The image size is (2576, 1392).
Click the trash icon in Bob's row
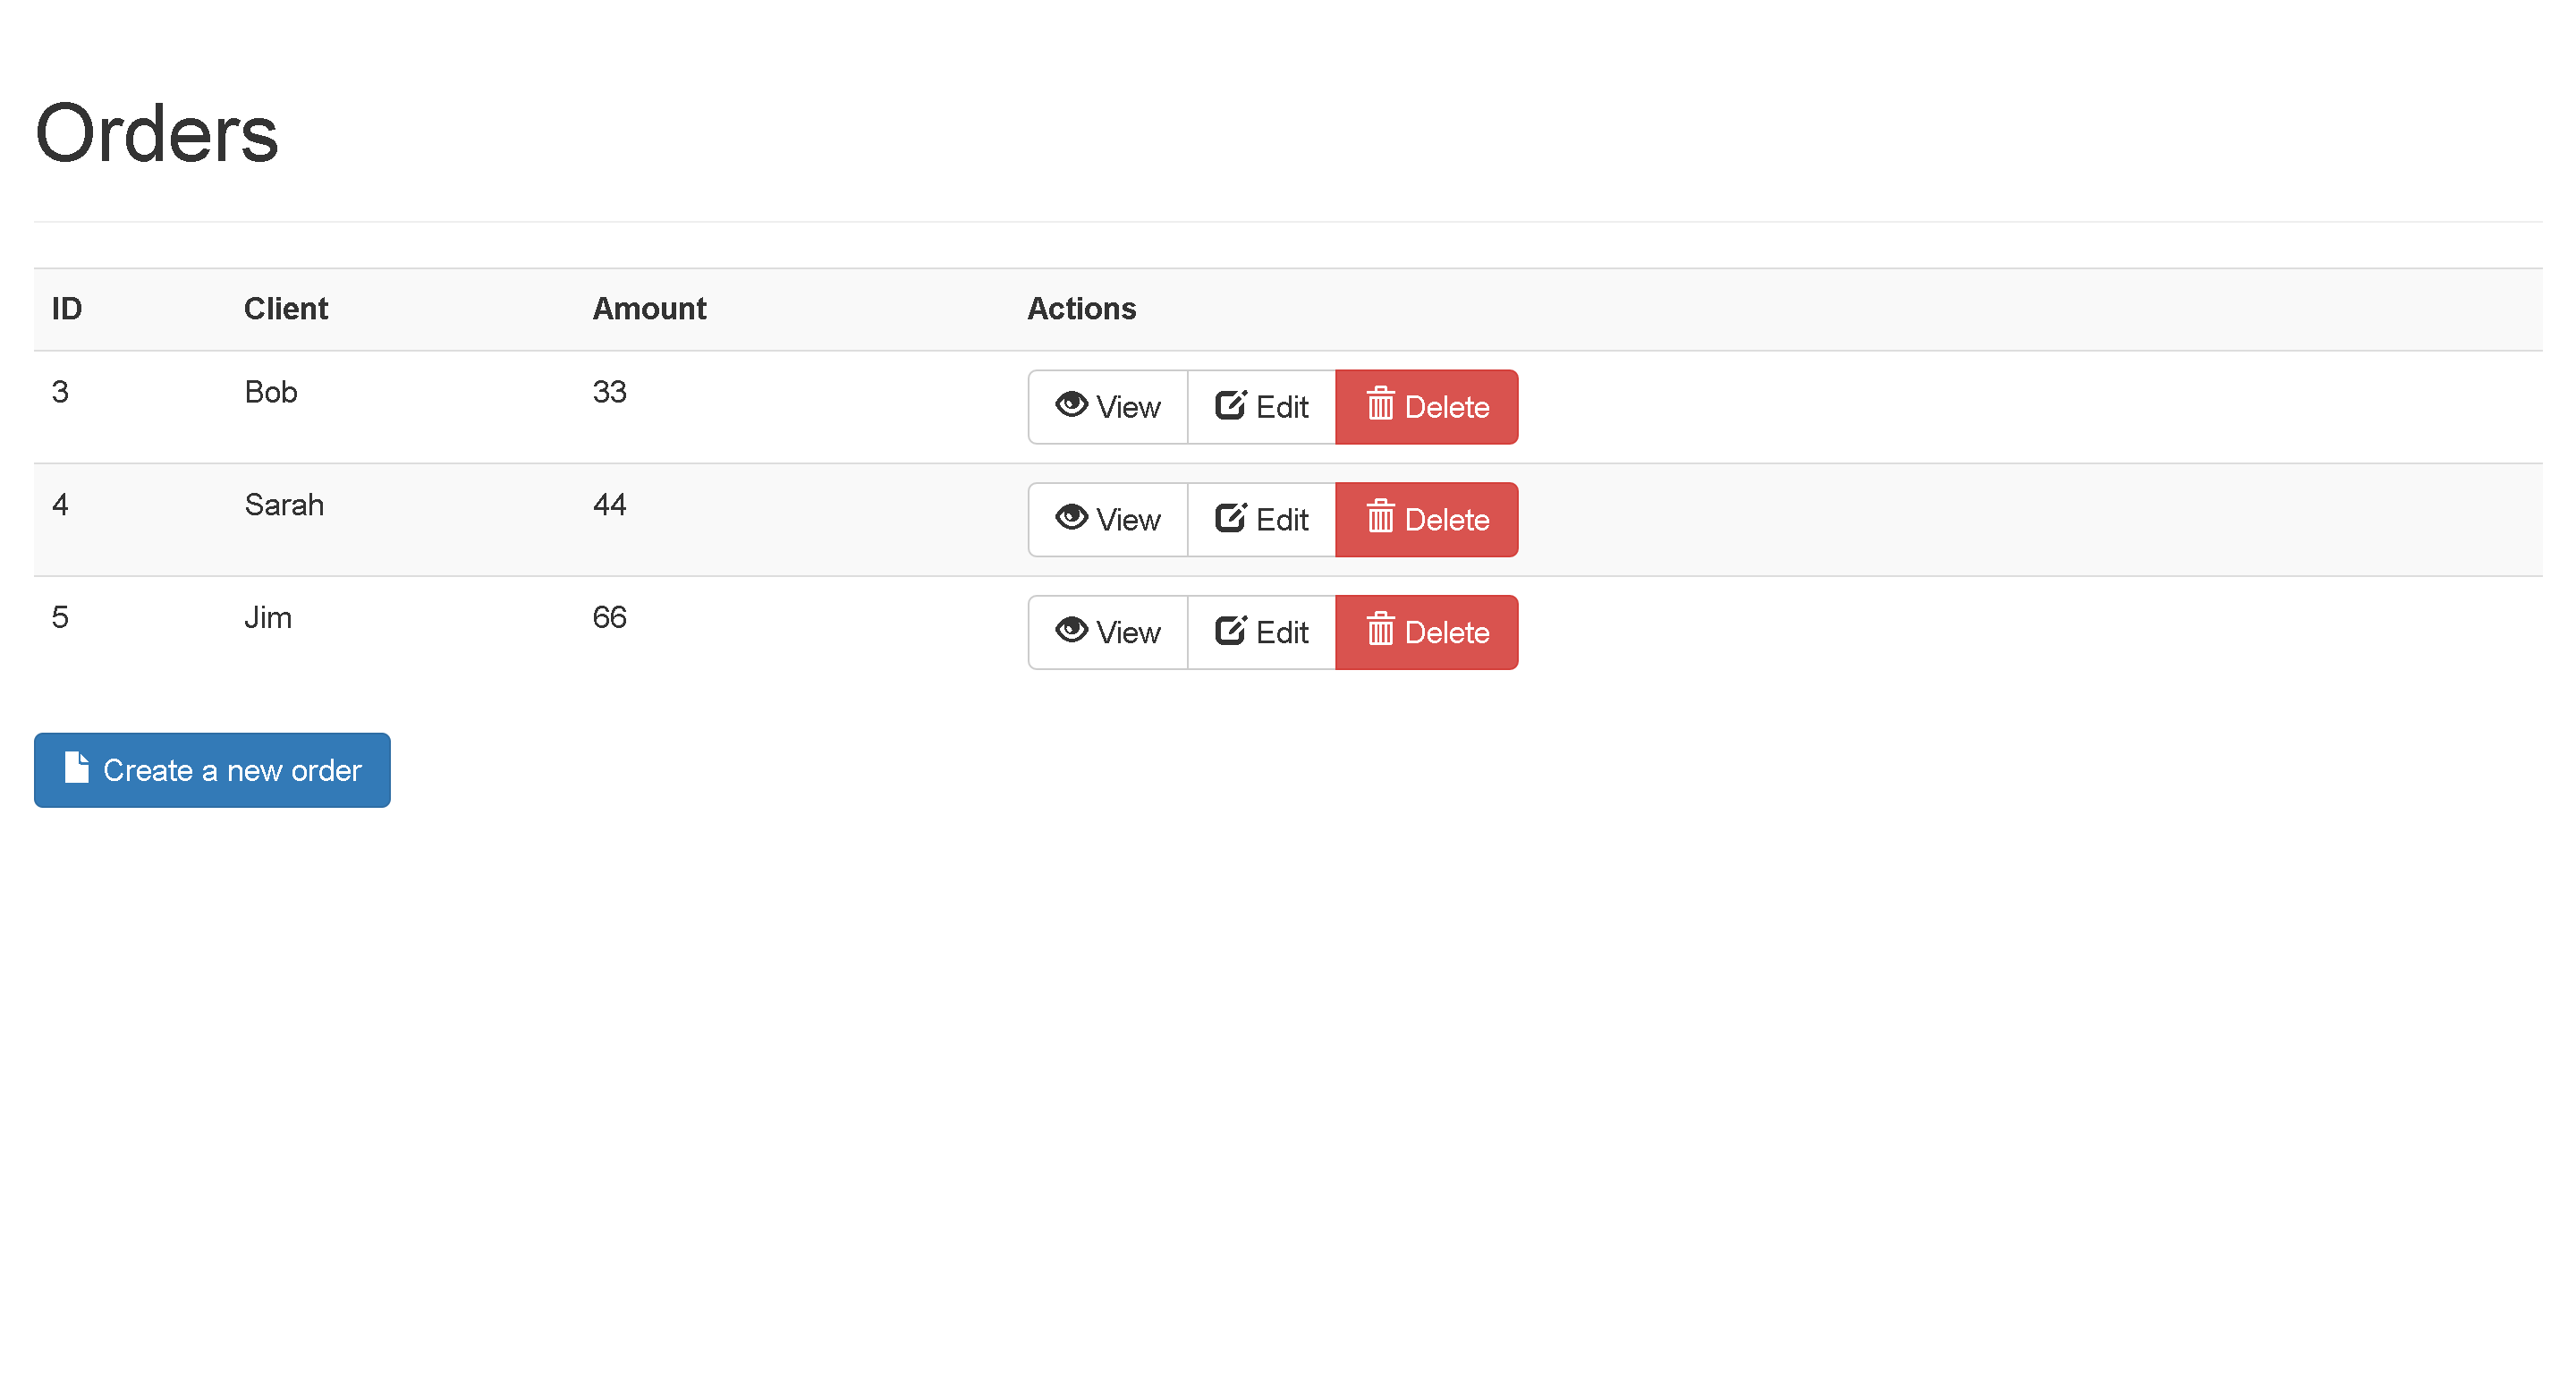[x=1380, y=405]
